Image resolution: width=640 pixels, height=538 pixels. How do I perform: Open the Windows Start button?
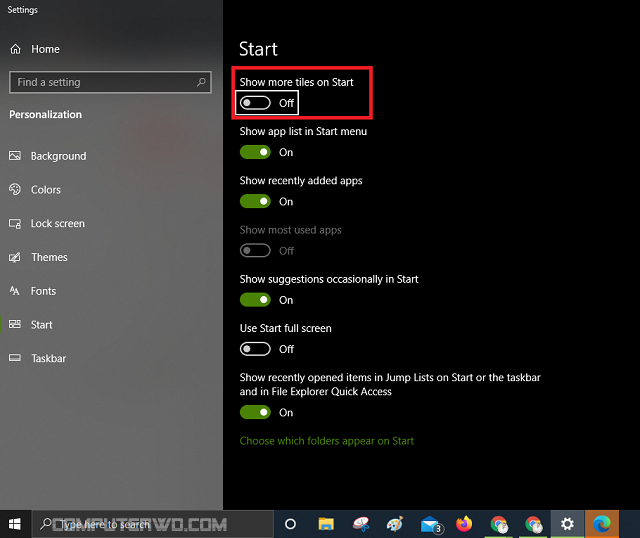[15, 524]
